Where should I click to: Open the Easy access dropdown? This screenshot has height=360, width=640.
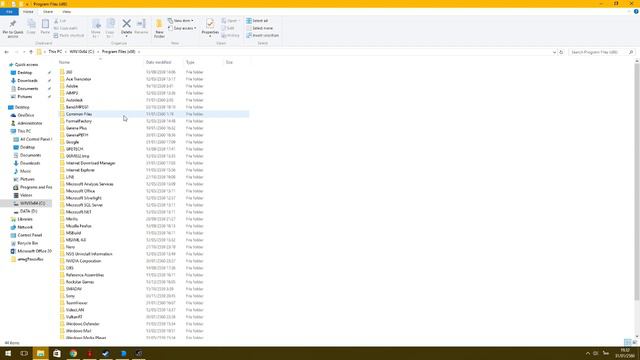(x=182, y=28)
